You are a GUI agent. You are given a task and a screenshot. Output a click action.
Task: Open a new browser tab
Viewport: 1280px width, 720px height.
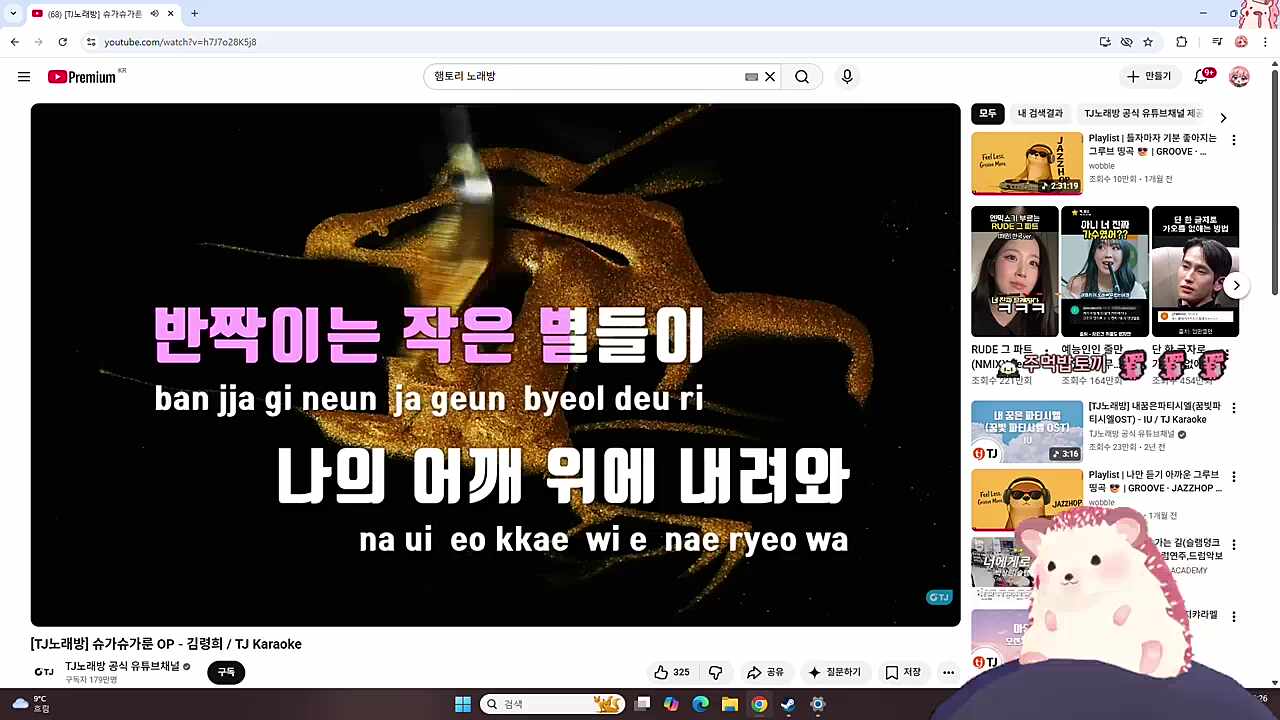[194, 14]
